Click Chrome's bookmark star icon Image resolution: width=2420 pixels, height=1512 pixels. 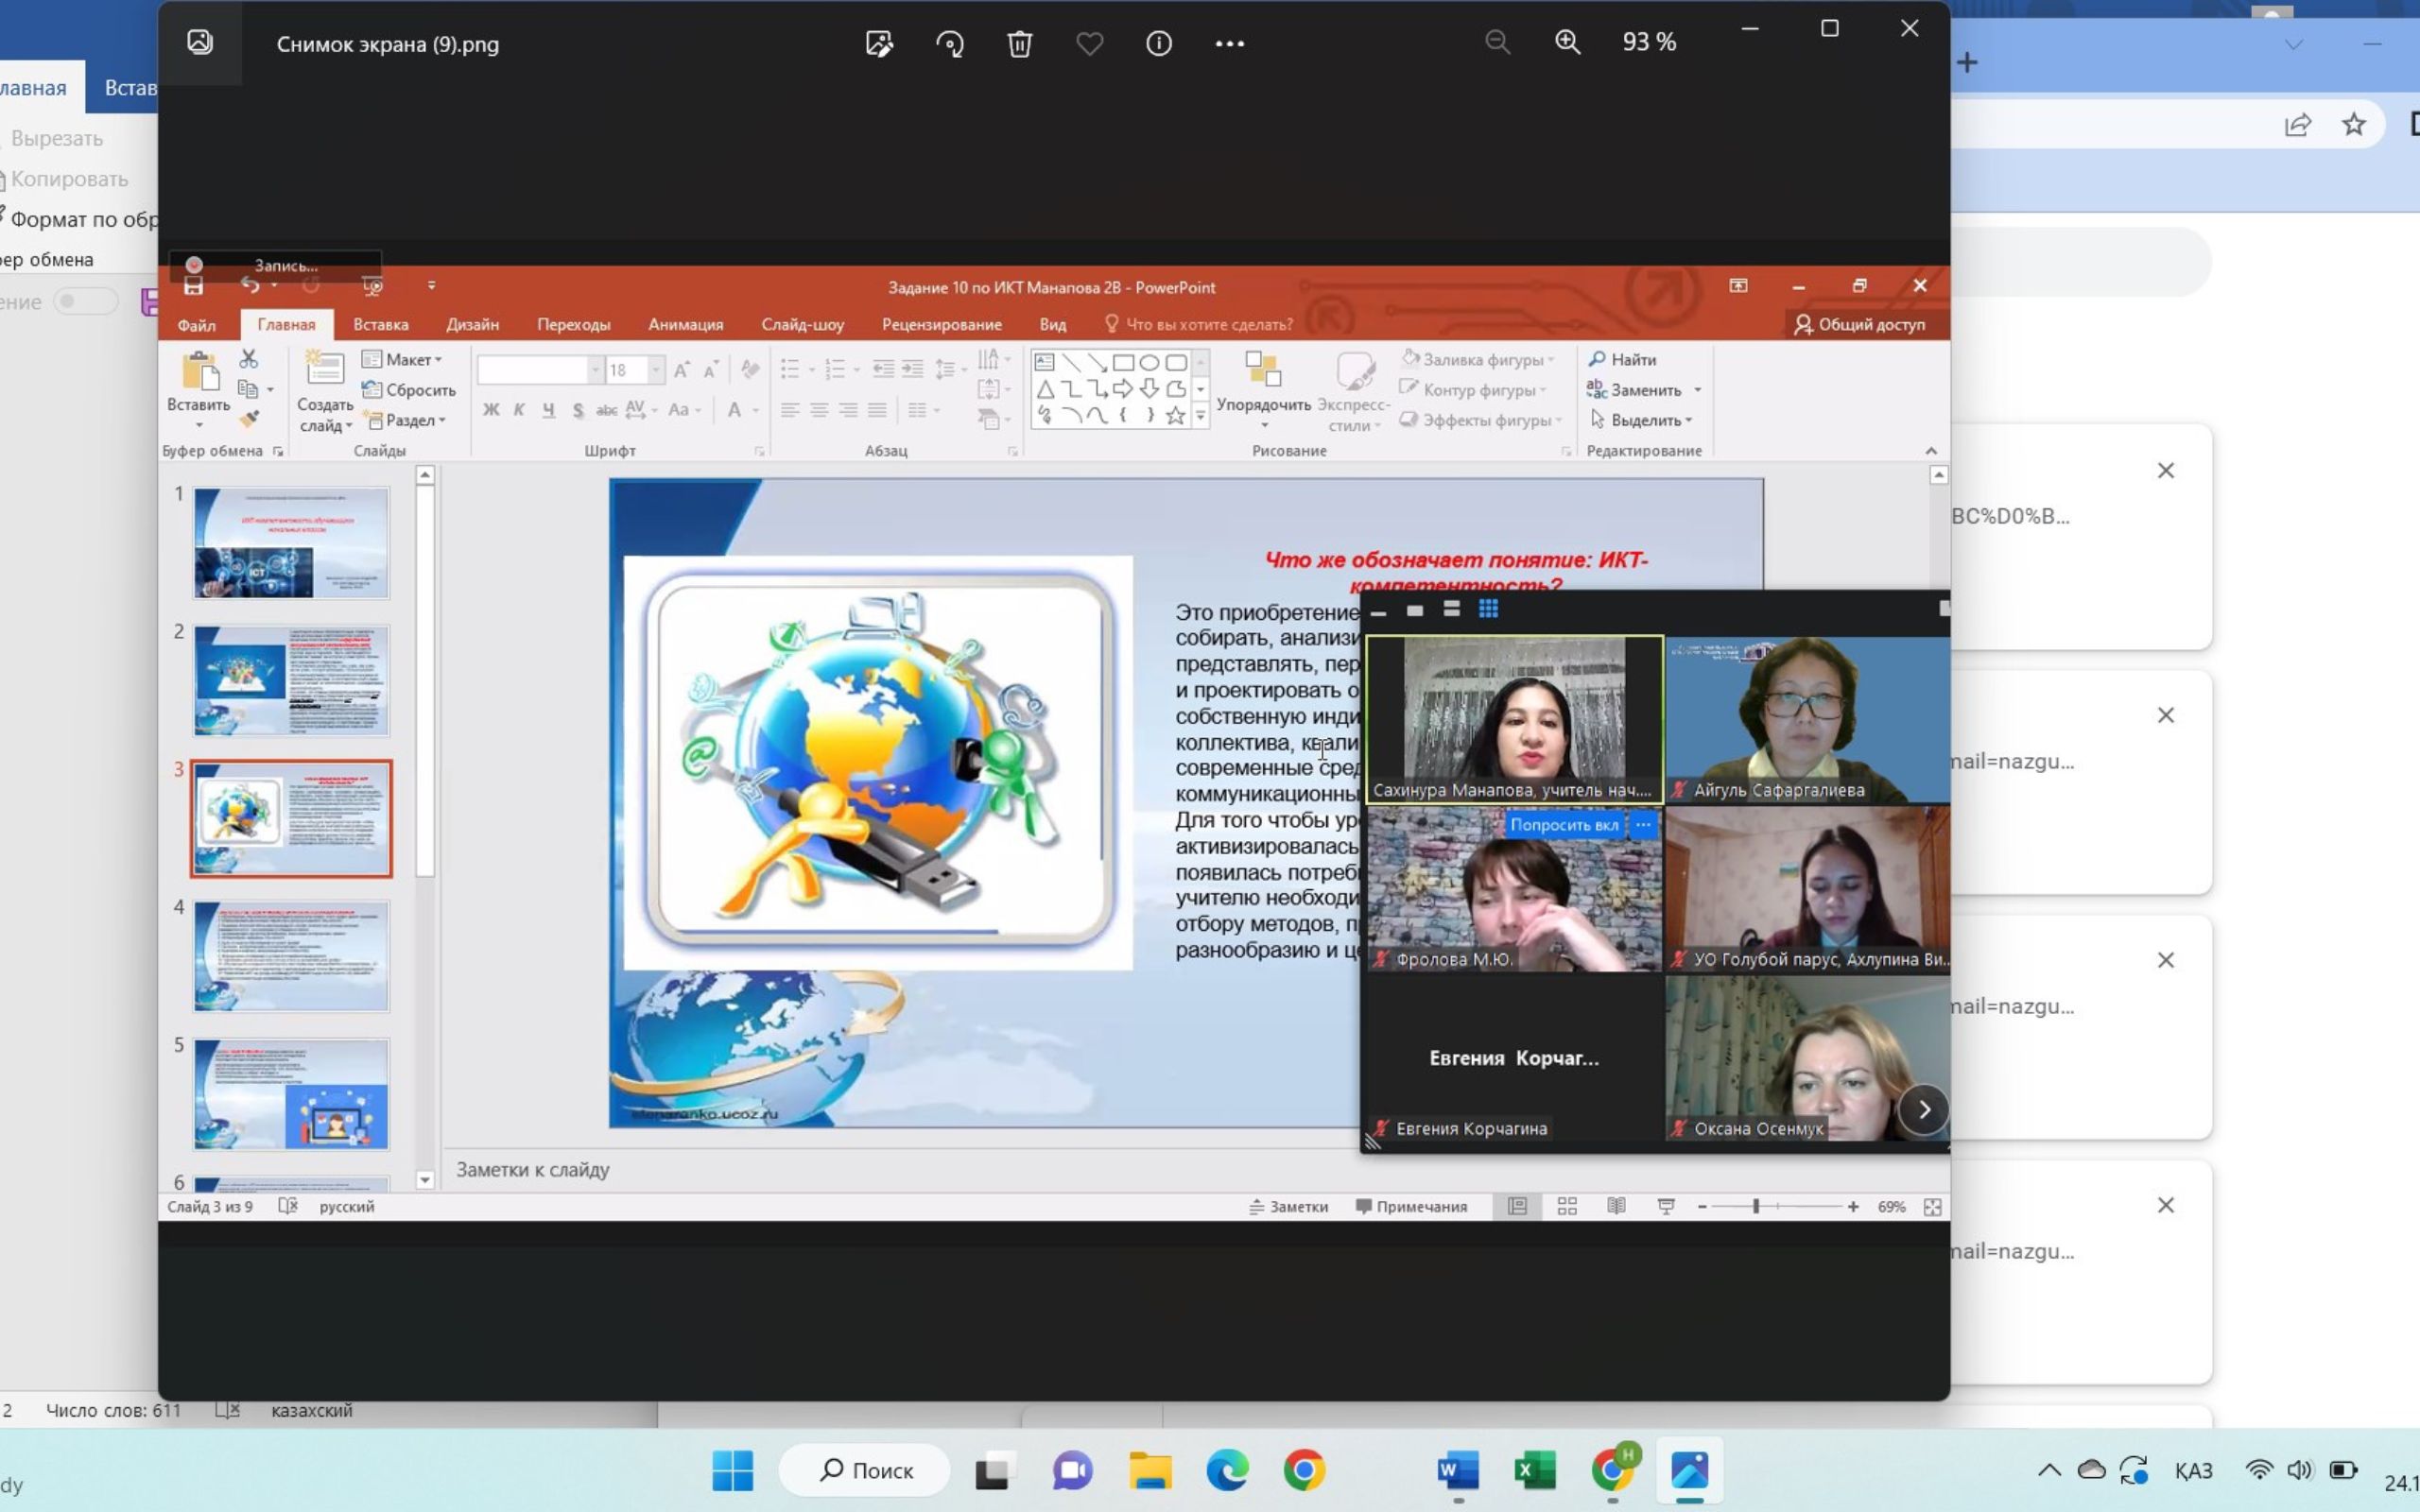[2354, 124]
